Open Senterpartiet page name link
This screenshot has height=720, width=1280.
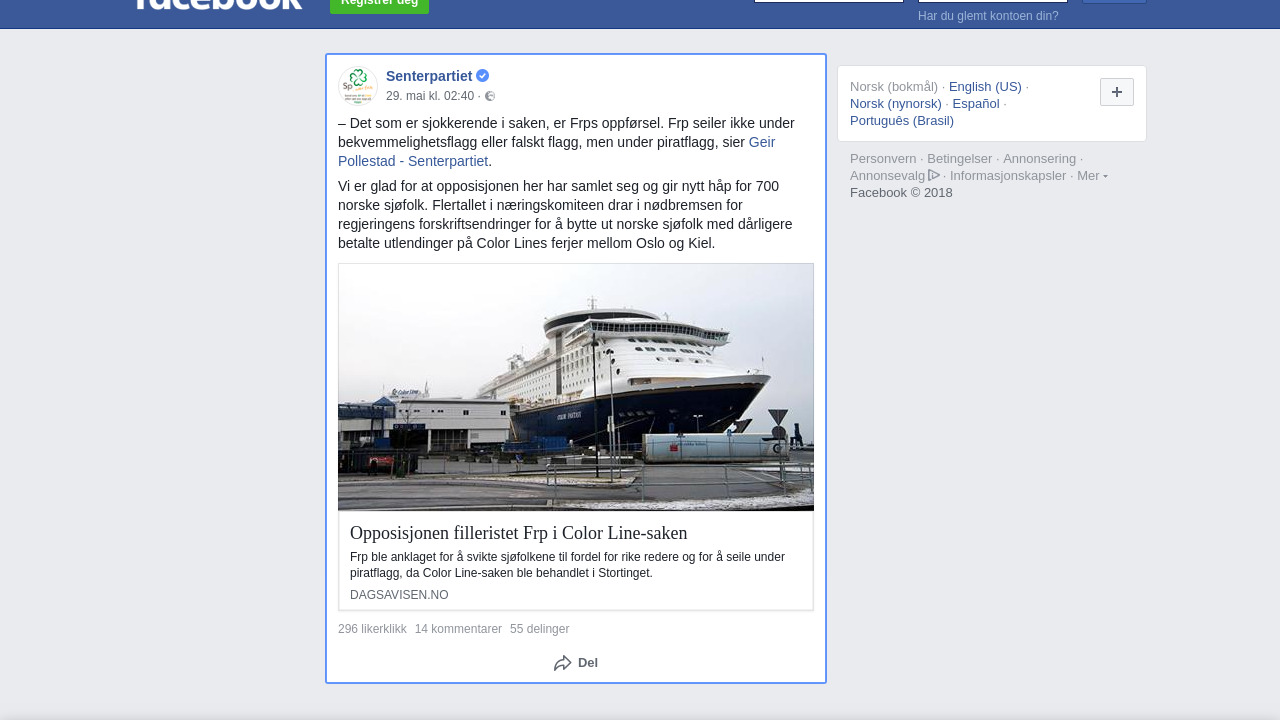[x=429, y=76]
